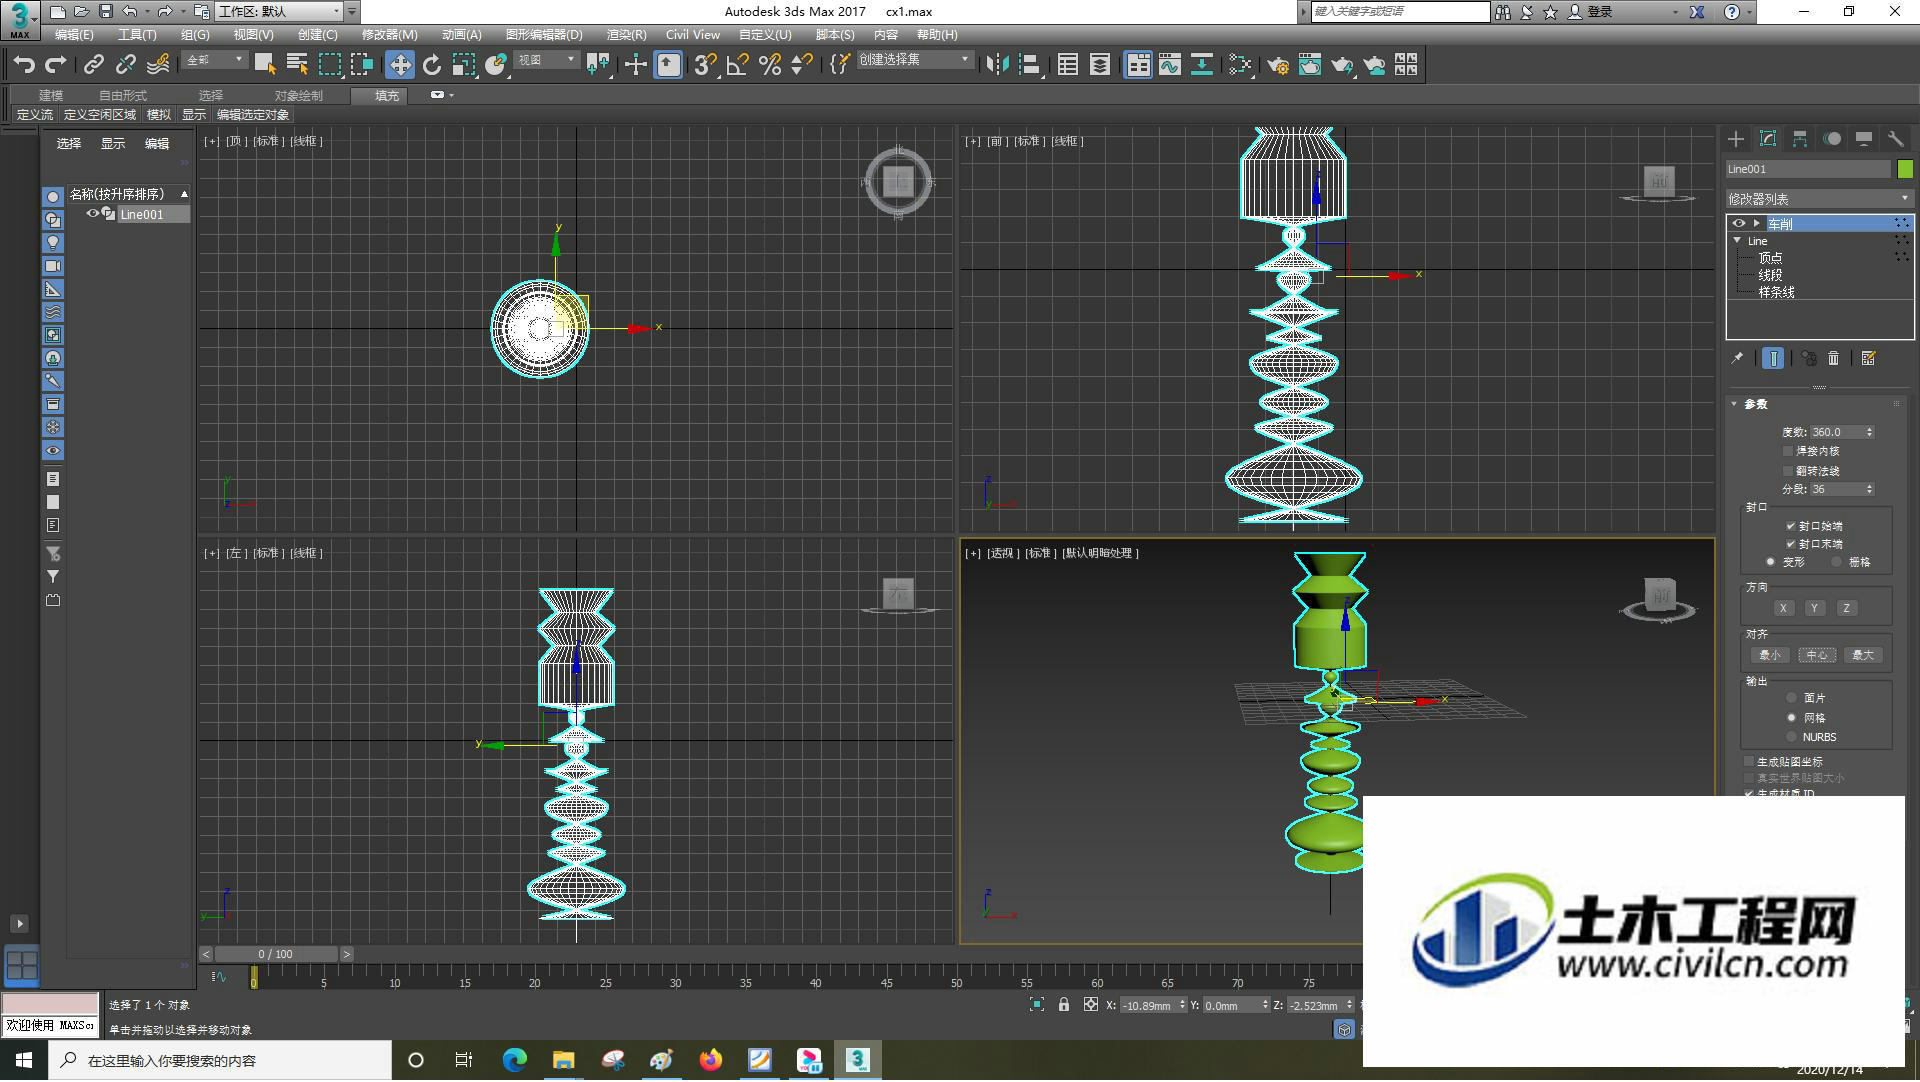Click the Align tool icon

tap(1030, 65)
